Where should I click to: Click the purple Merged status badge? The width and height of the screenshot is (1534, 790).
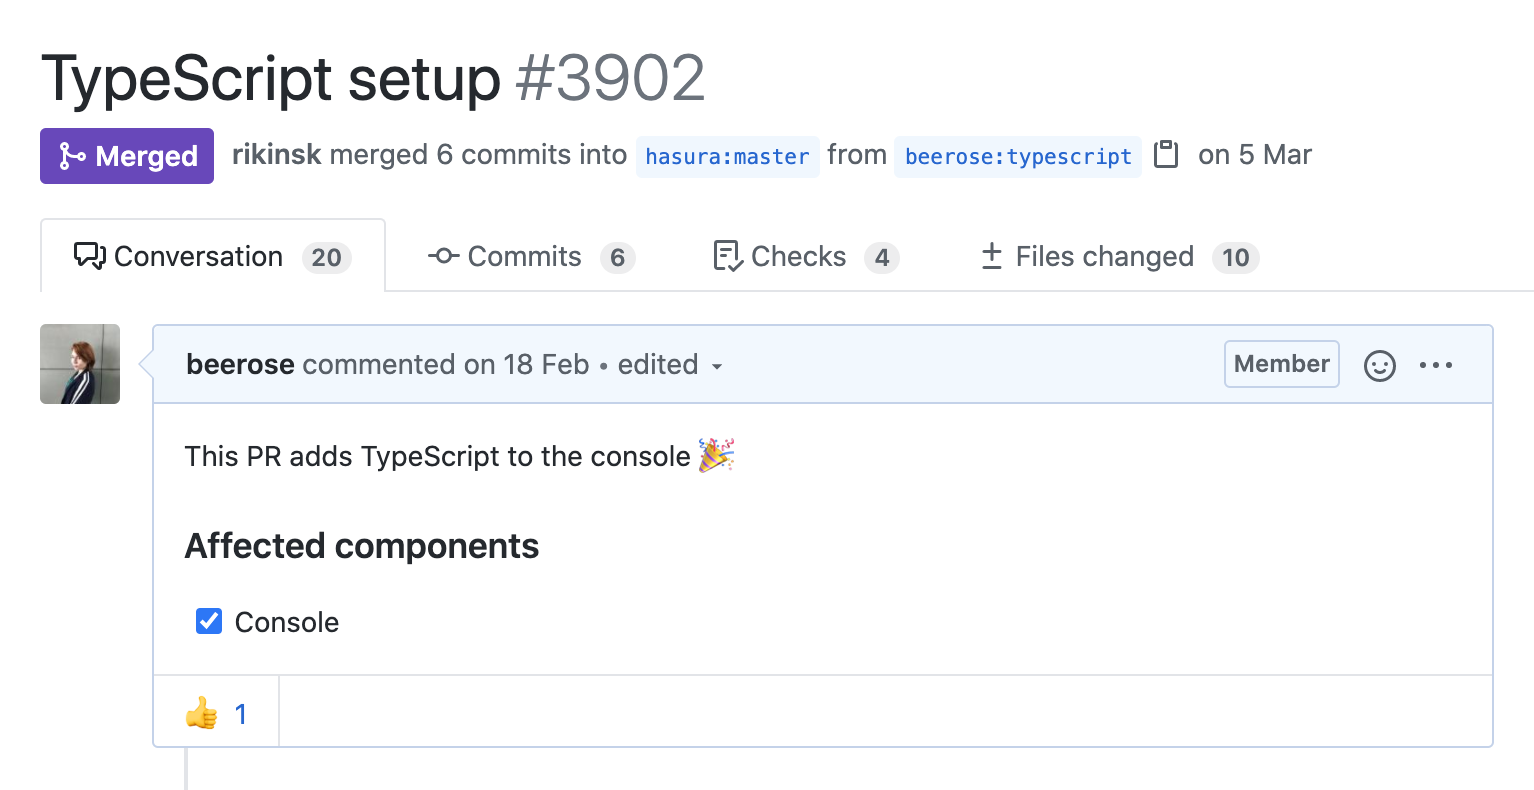pyautogui.click(x=127, y=156)
